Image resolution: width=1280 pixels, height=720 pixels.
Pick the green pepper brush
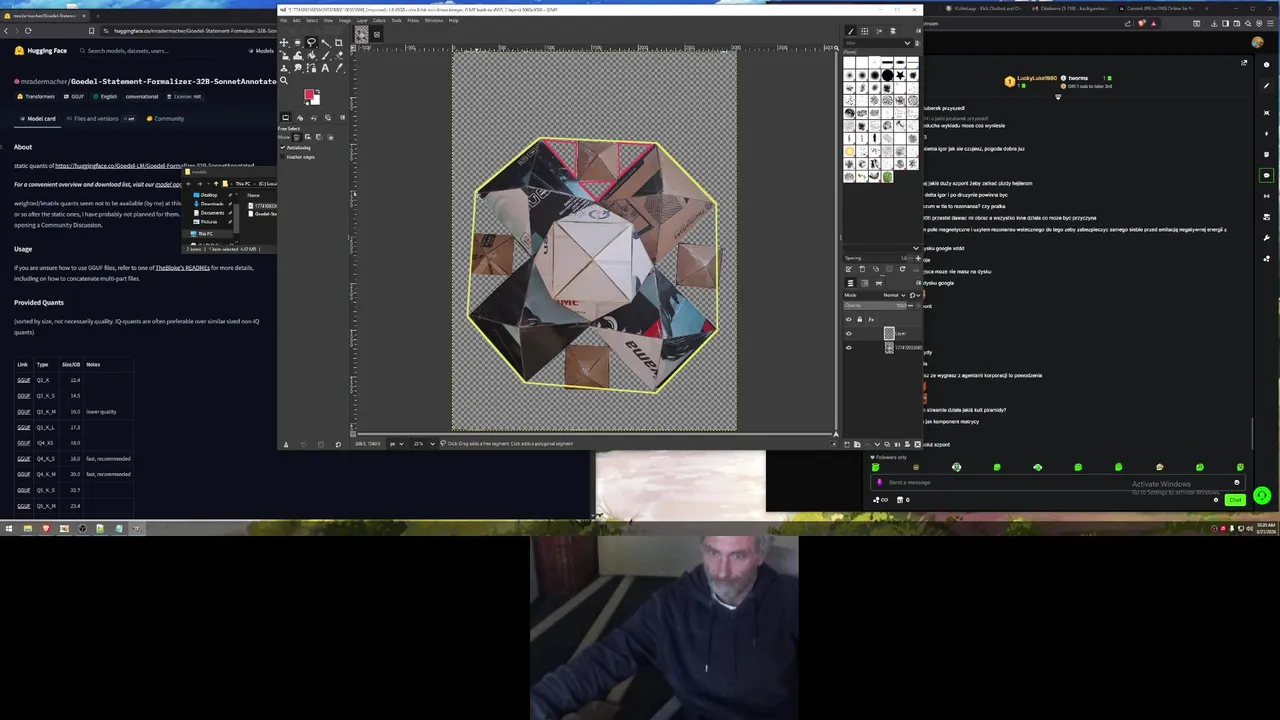pyautogui.click(x=887, y=176)
